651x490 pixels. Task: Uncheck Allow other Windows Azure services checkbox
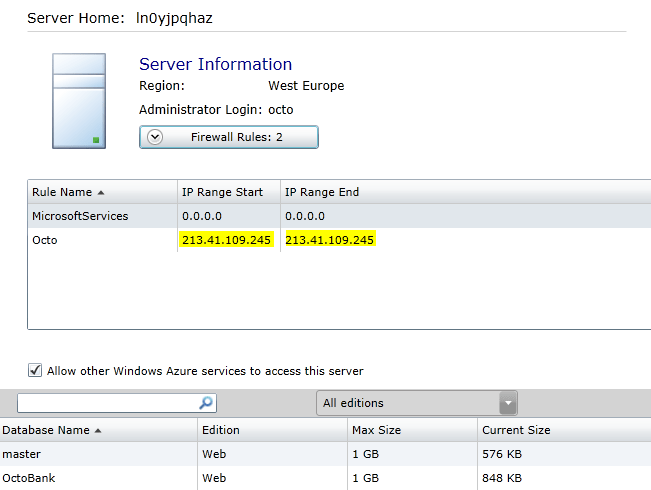pos(35,370)
